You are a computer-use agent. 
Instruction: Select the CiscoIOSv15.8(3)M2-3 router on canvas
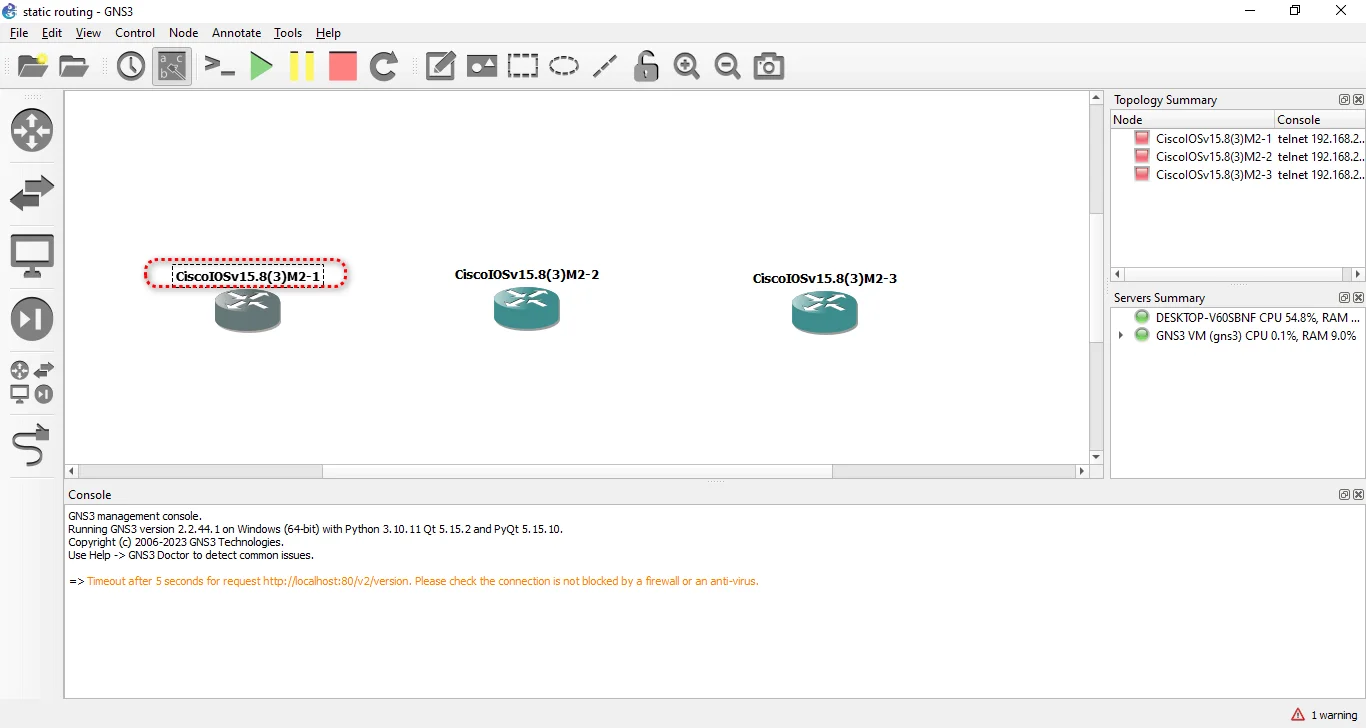point(825,313)
